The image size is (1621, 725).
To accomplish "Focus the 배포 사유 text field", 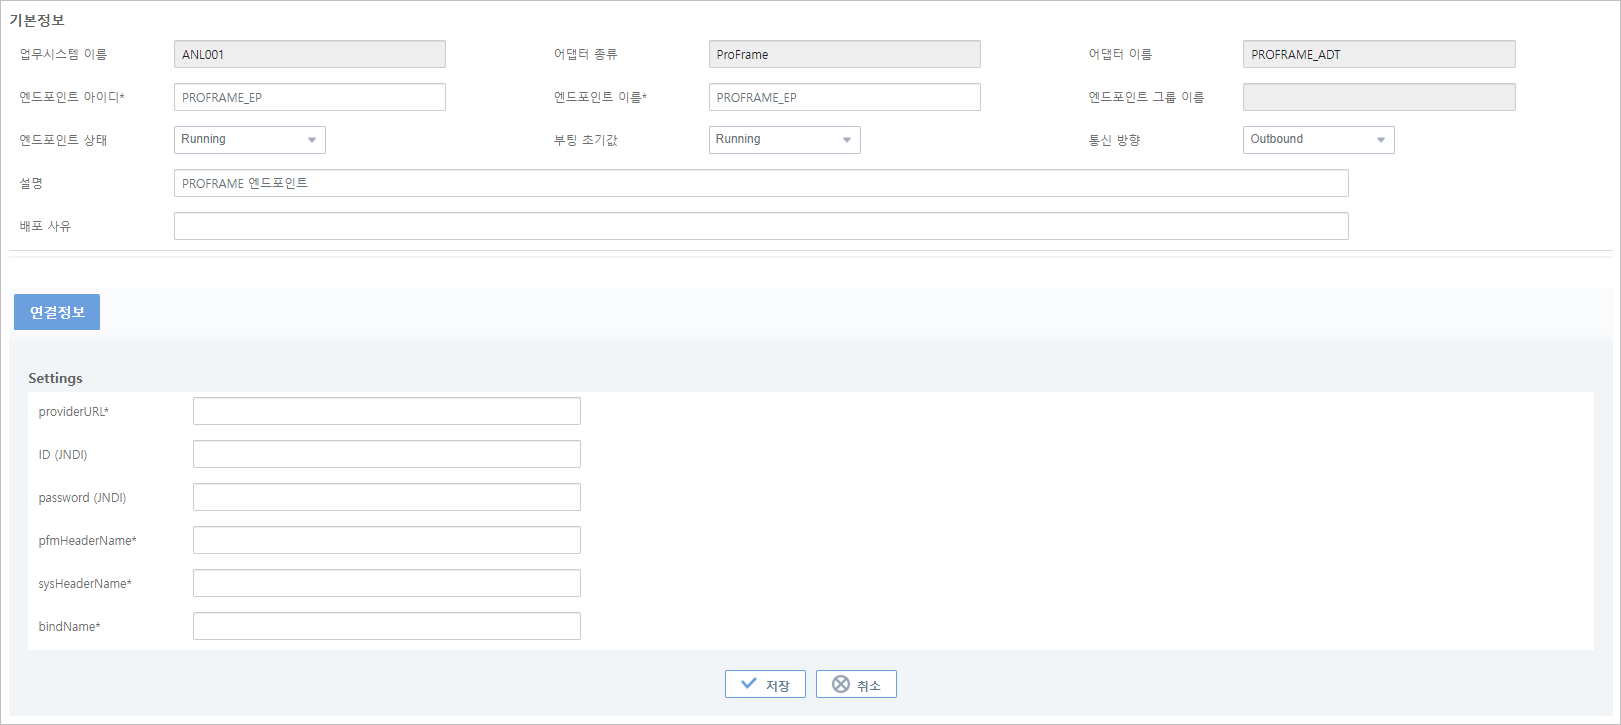I will click(760, 226).
